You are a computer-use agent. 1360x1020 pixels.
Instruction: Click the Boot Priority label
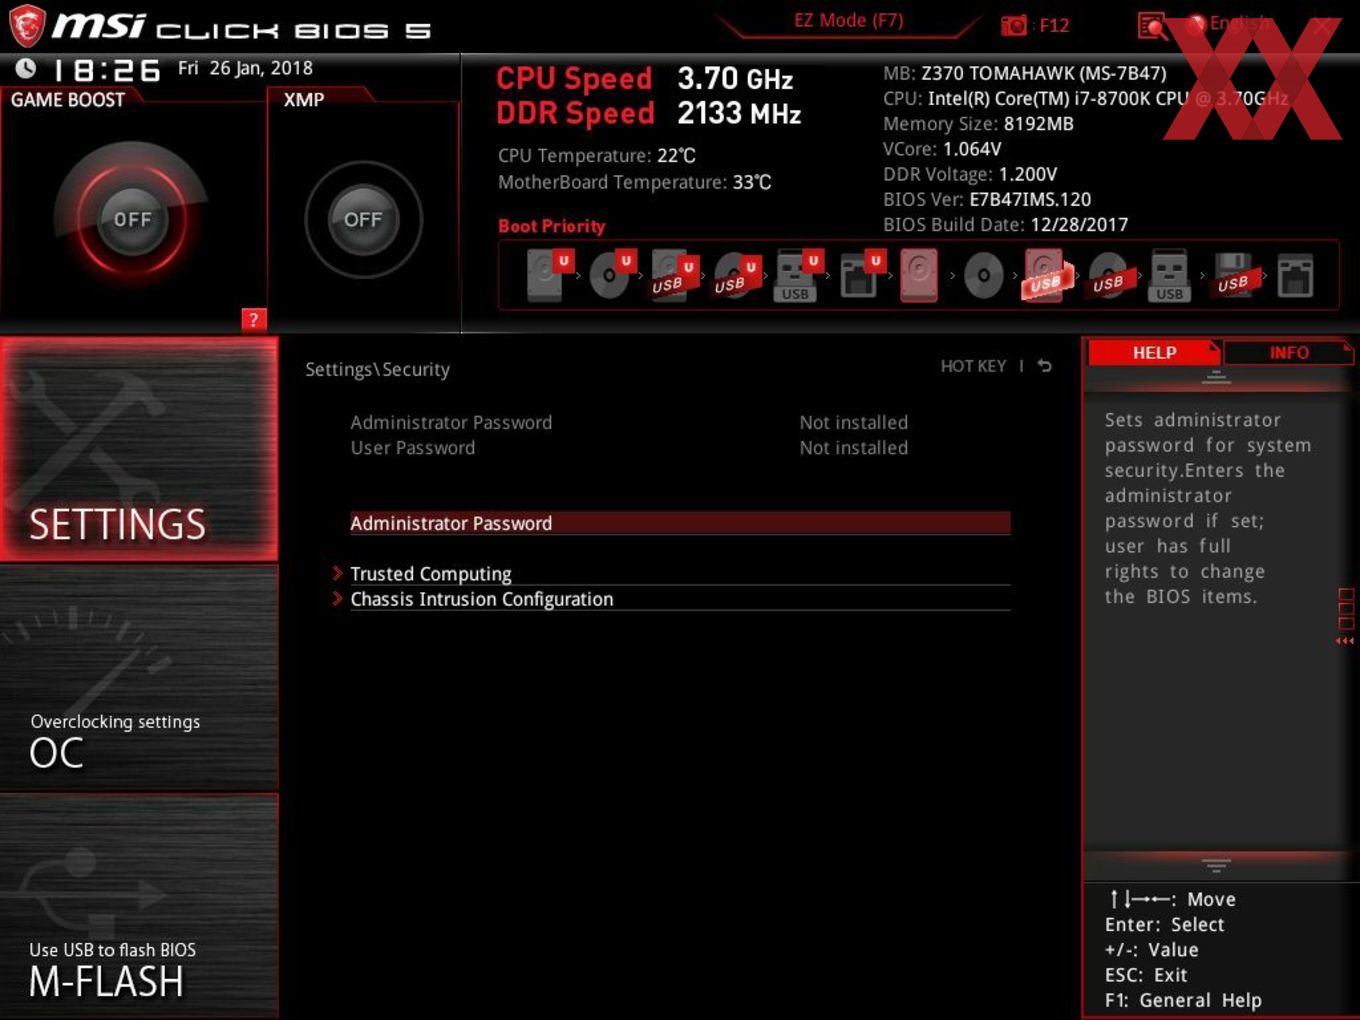pyautogui.click(x=551, y=226)
